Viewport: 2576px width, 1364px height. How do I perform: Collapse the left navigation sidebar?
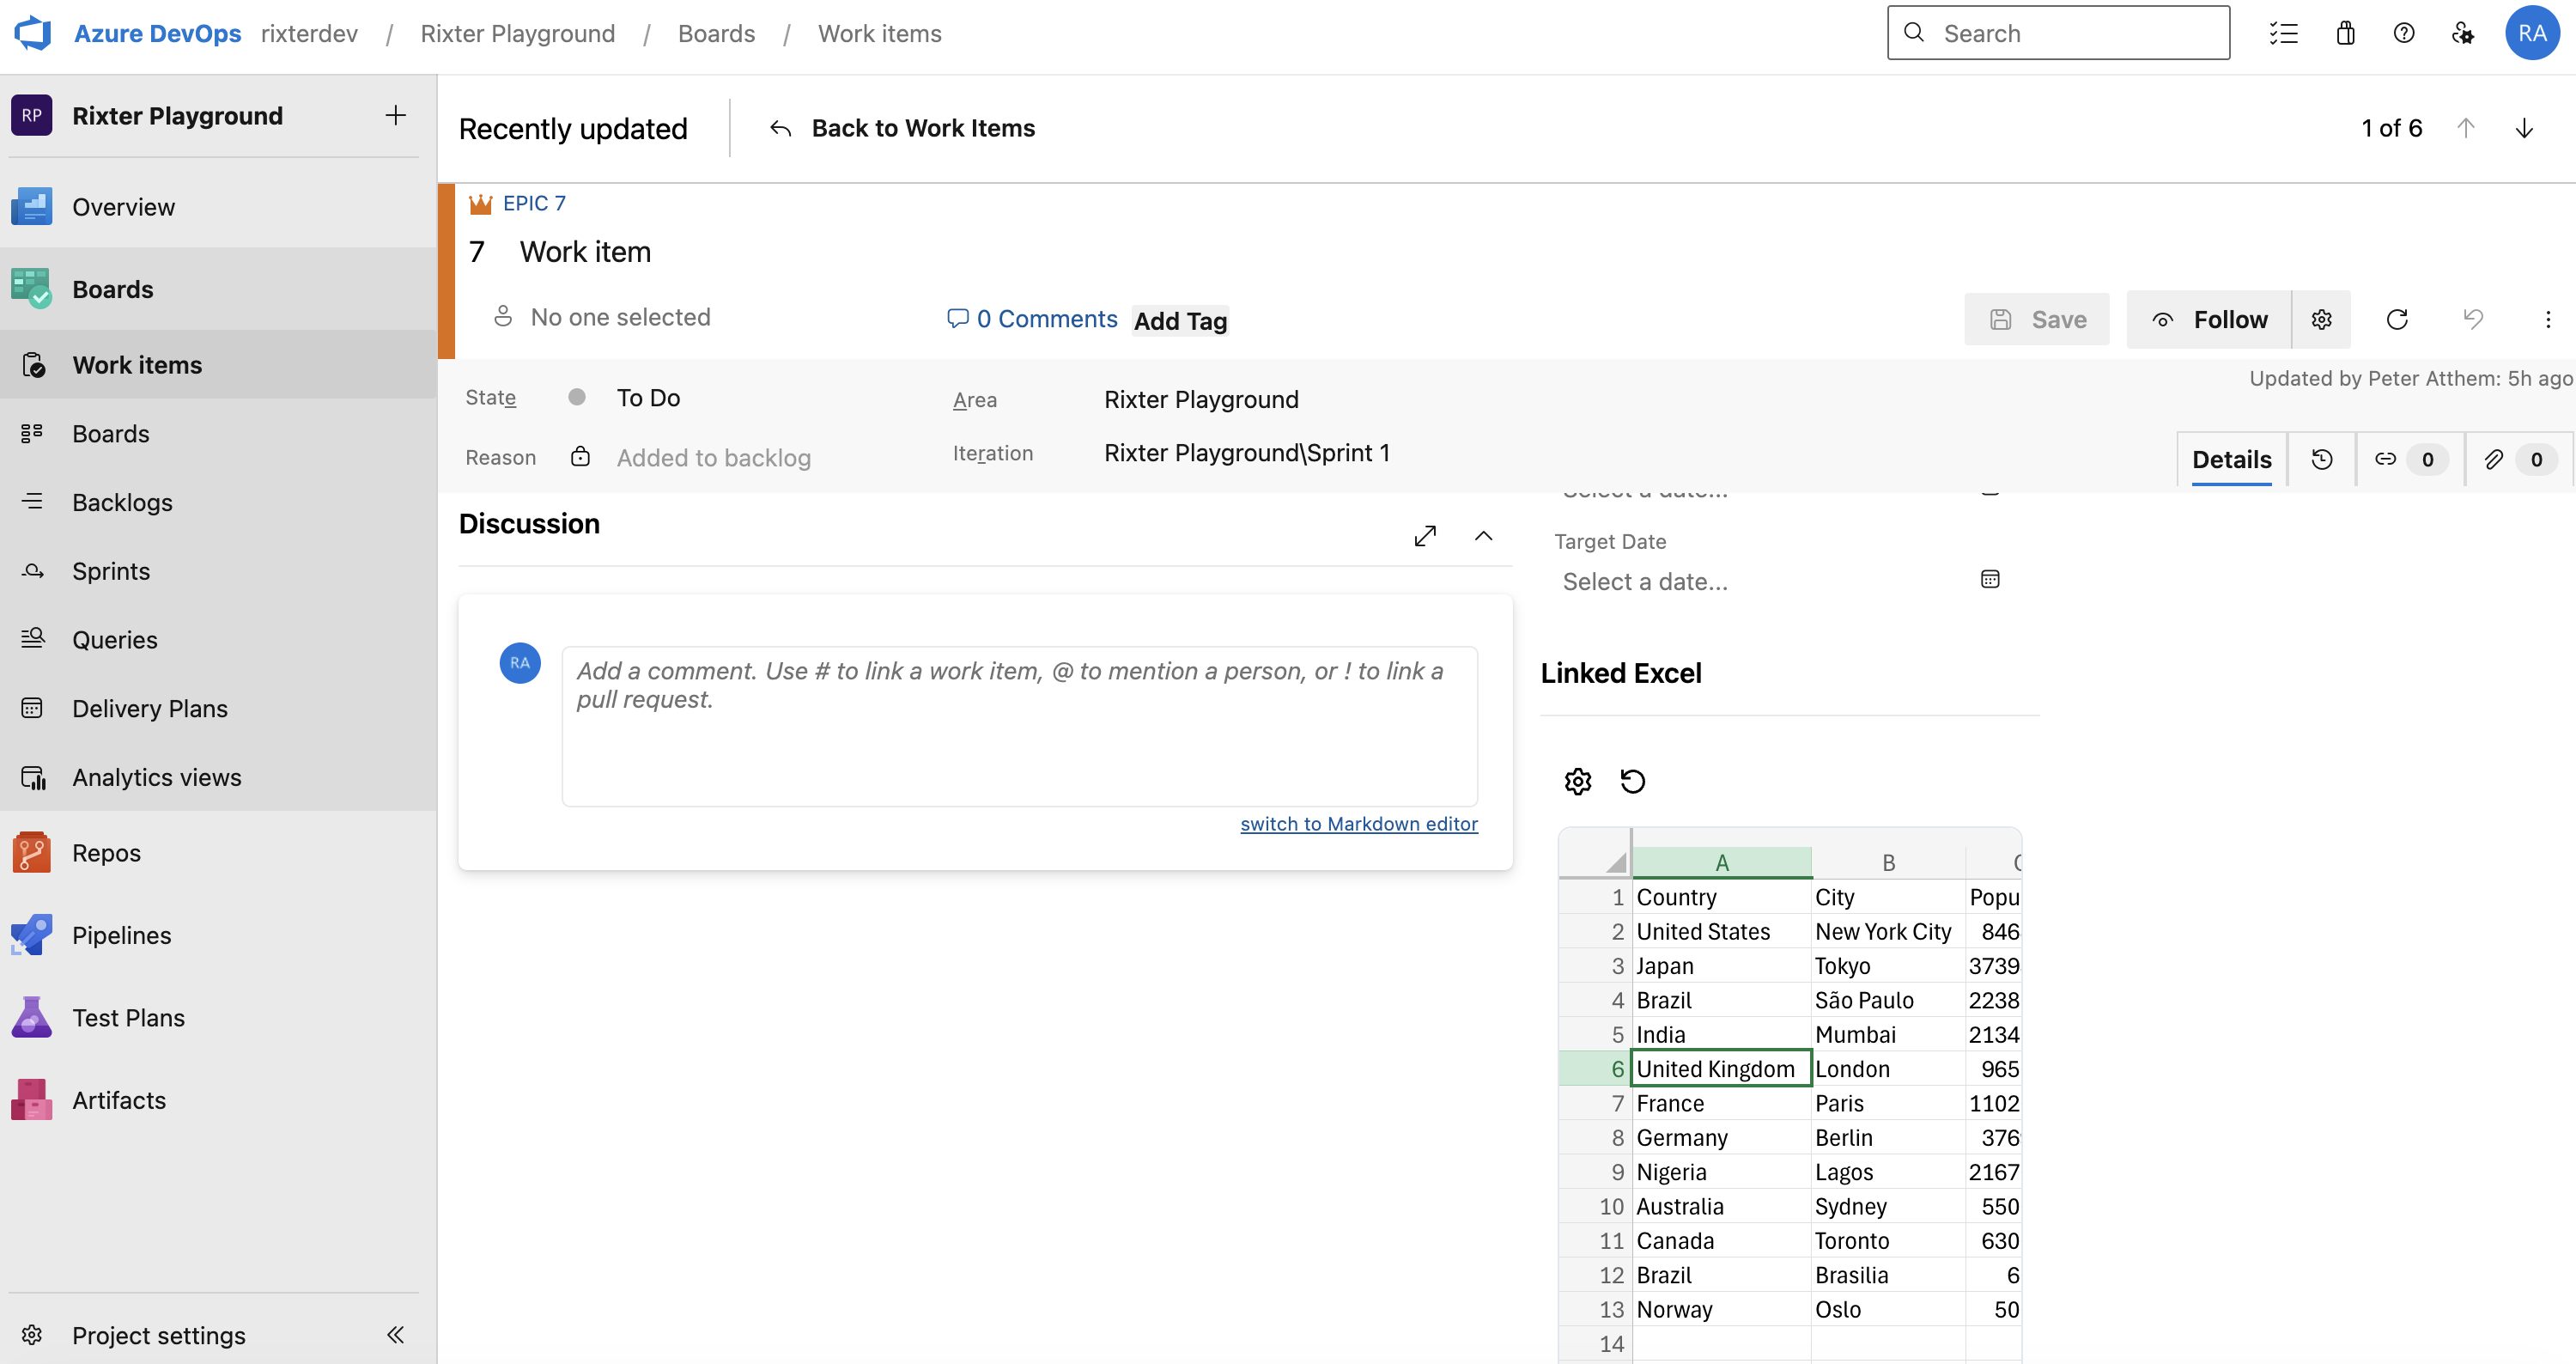(x=394, y=1334)
